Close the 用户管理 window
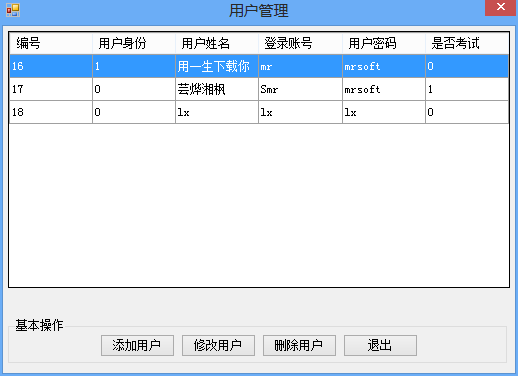 (x=500, y=7)
